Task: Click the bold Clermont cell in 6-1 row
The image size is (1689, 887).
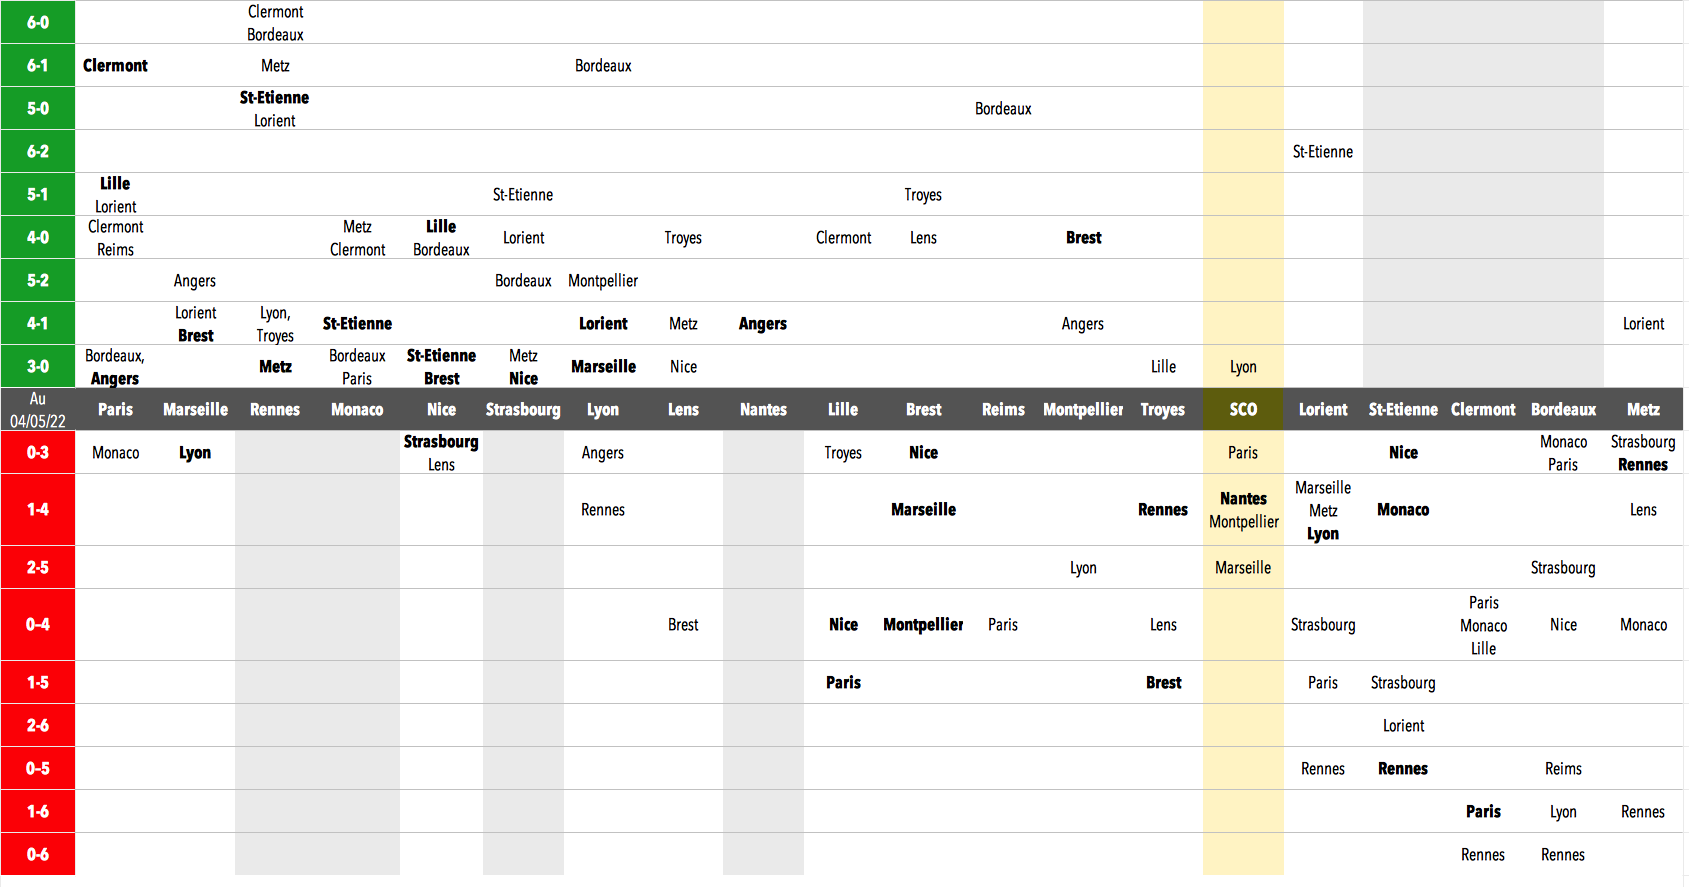Action: pyautogui.click(x=115, y=66)
